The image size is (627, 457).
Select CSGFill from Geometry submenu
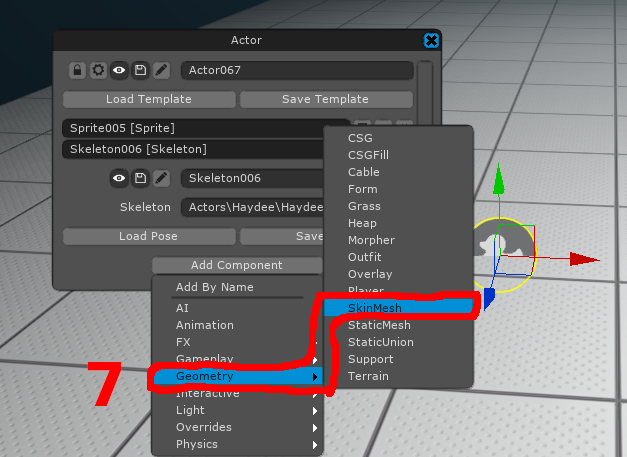[x=398, y=155]
